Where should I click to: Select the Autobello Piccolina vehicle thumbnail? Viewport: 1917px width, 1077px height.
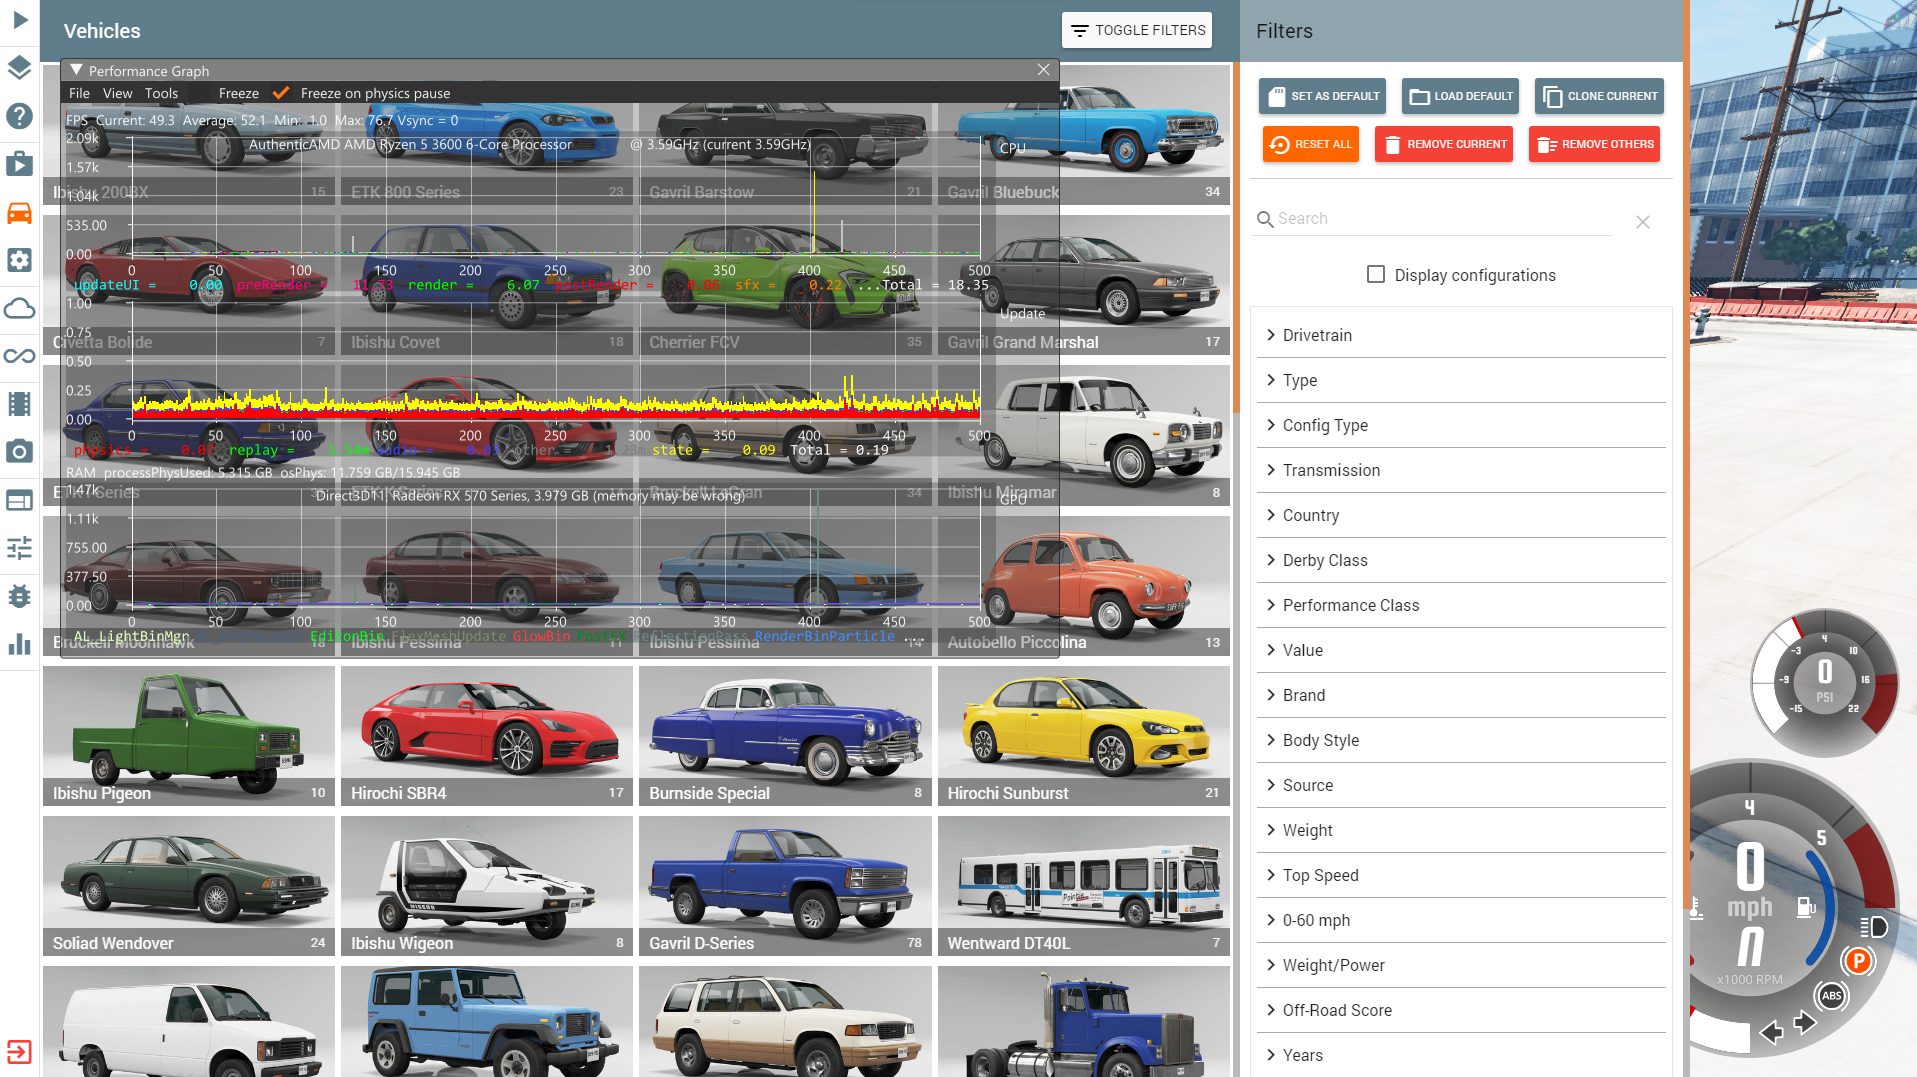[1084, 586]
